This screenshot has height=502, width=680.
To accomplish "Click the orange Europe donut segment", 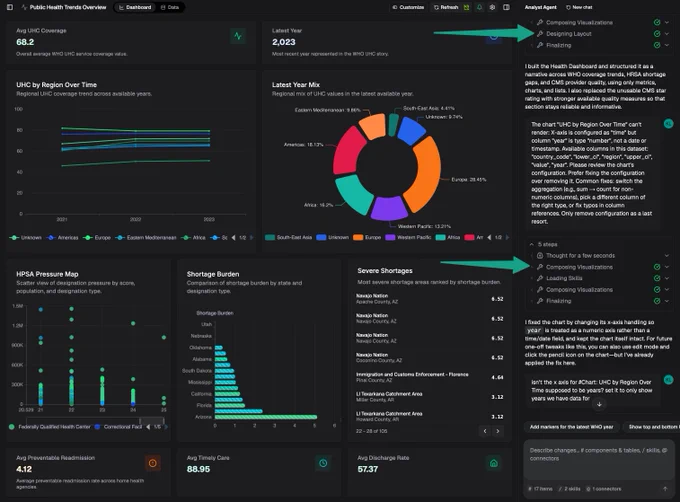I will [x=425, y=173].
